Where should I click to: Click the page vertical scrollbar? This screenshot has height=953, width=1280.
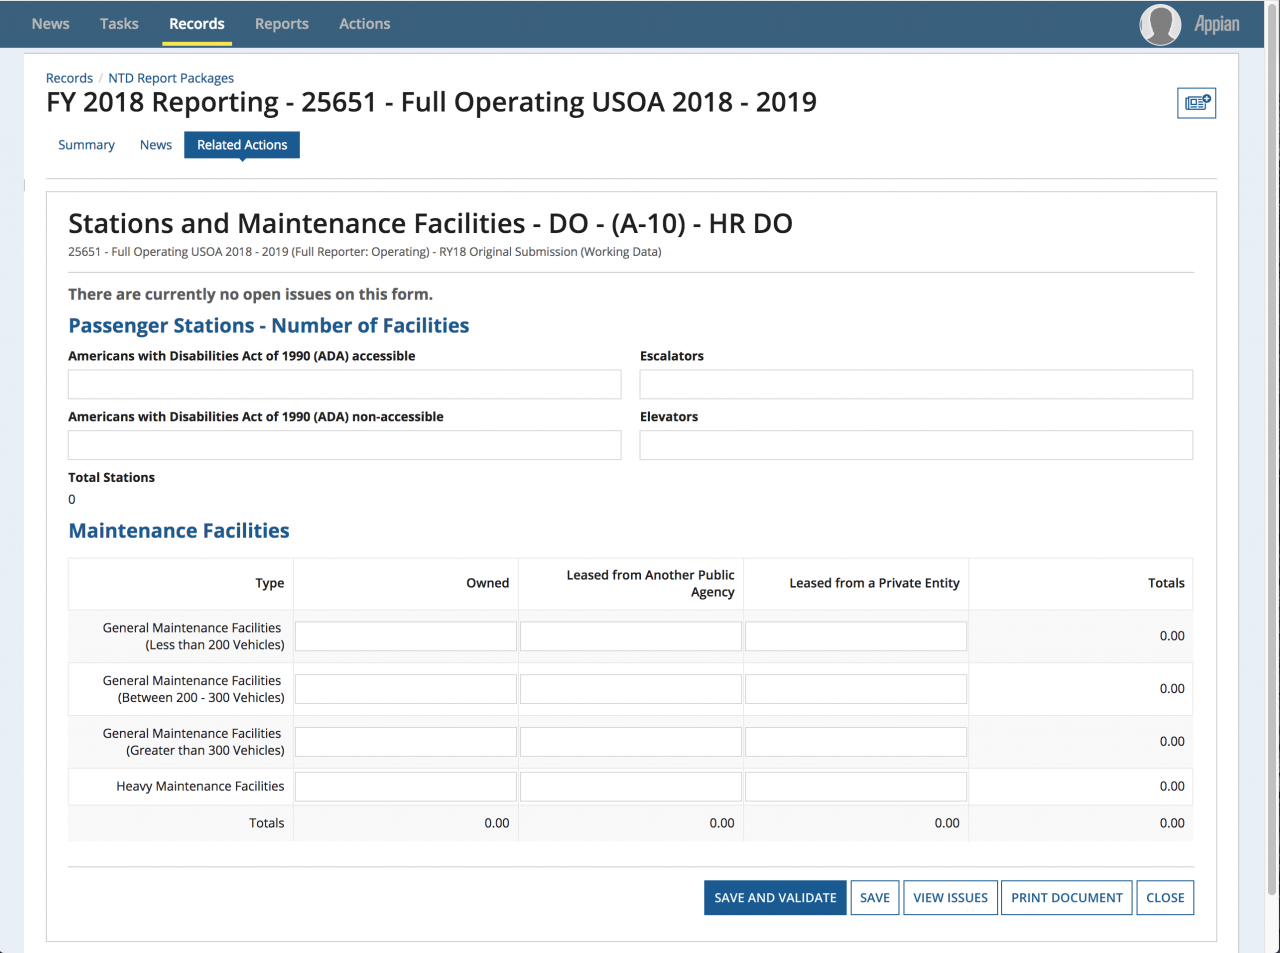click(1272, 450)
